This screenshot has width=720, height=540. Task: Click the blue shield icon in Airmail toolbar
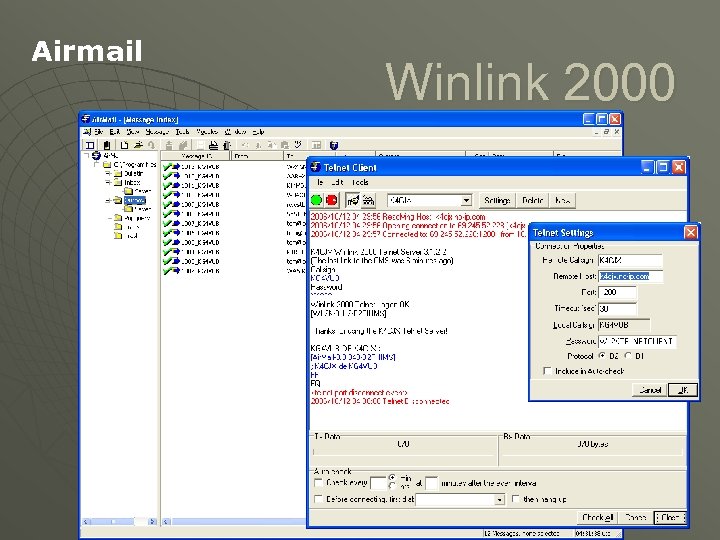[x=334, y=145]
